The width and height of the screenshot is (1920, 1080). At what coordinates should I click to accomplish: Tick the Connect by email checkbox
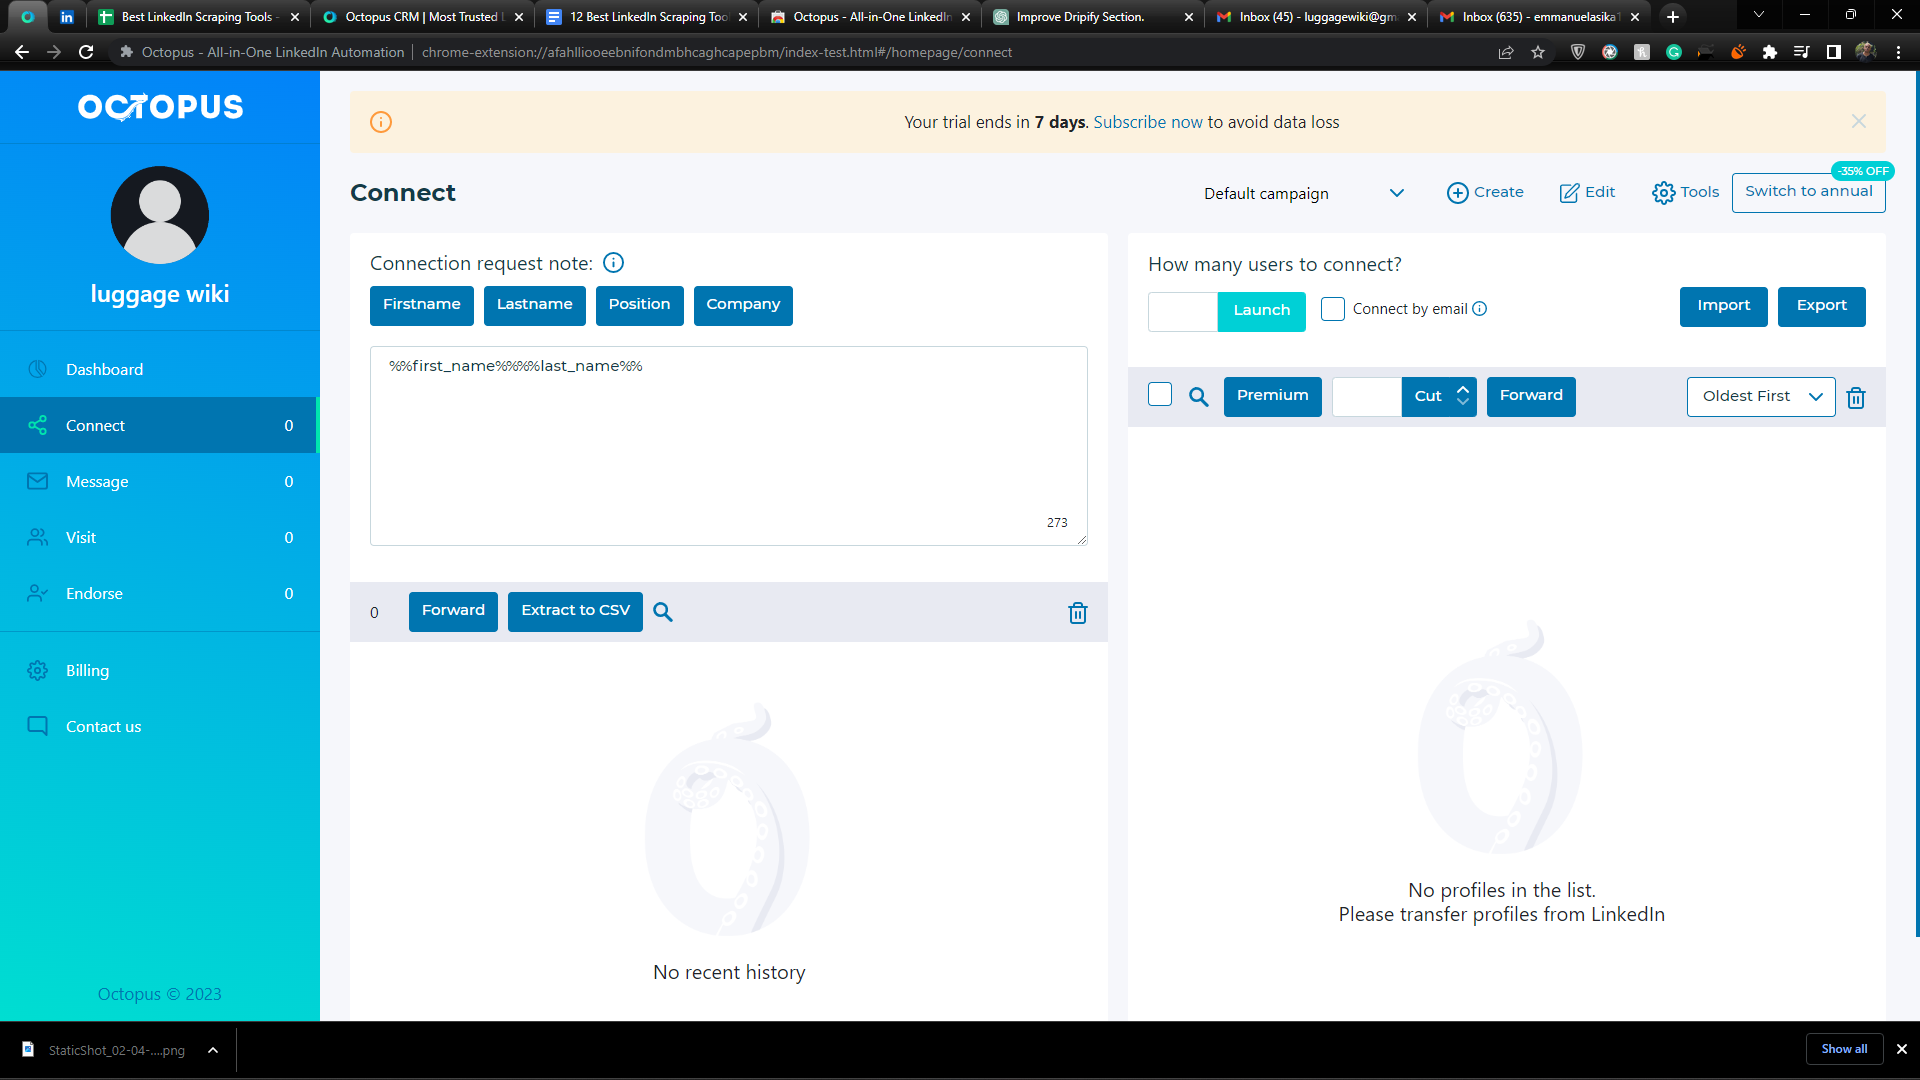(1333, 309)
